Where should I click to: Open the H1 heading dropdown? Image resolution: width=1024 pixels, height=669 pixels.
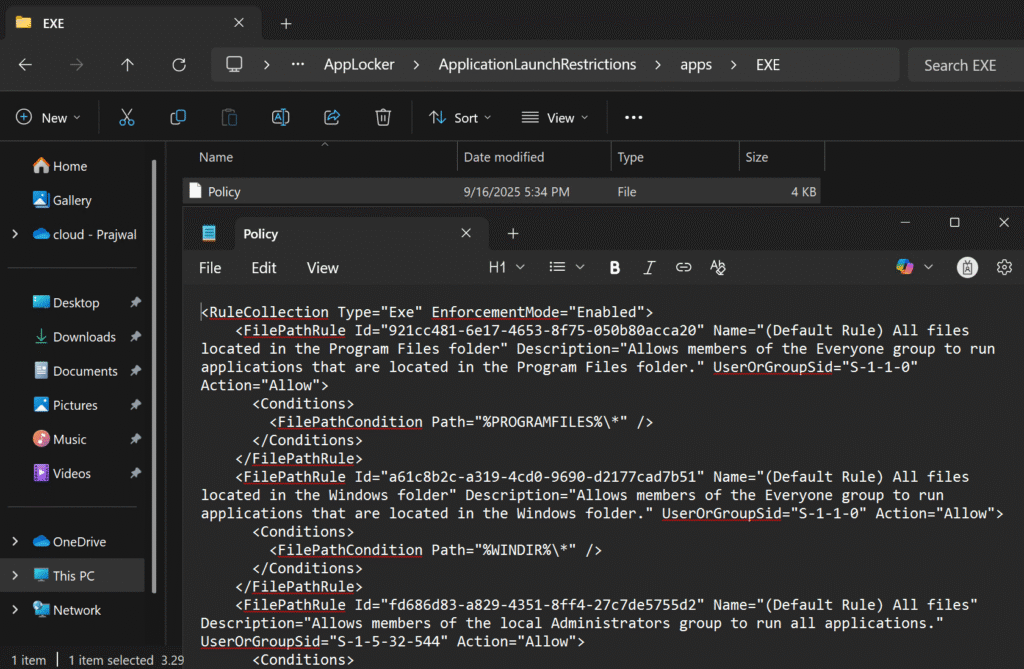507,267
